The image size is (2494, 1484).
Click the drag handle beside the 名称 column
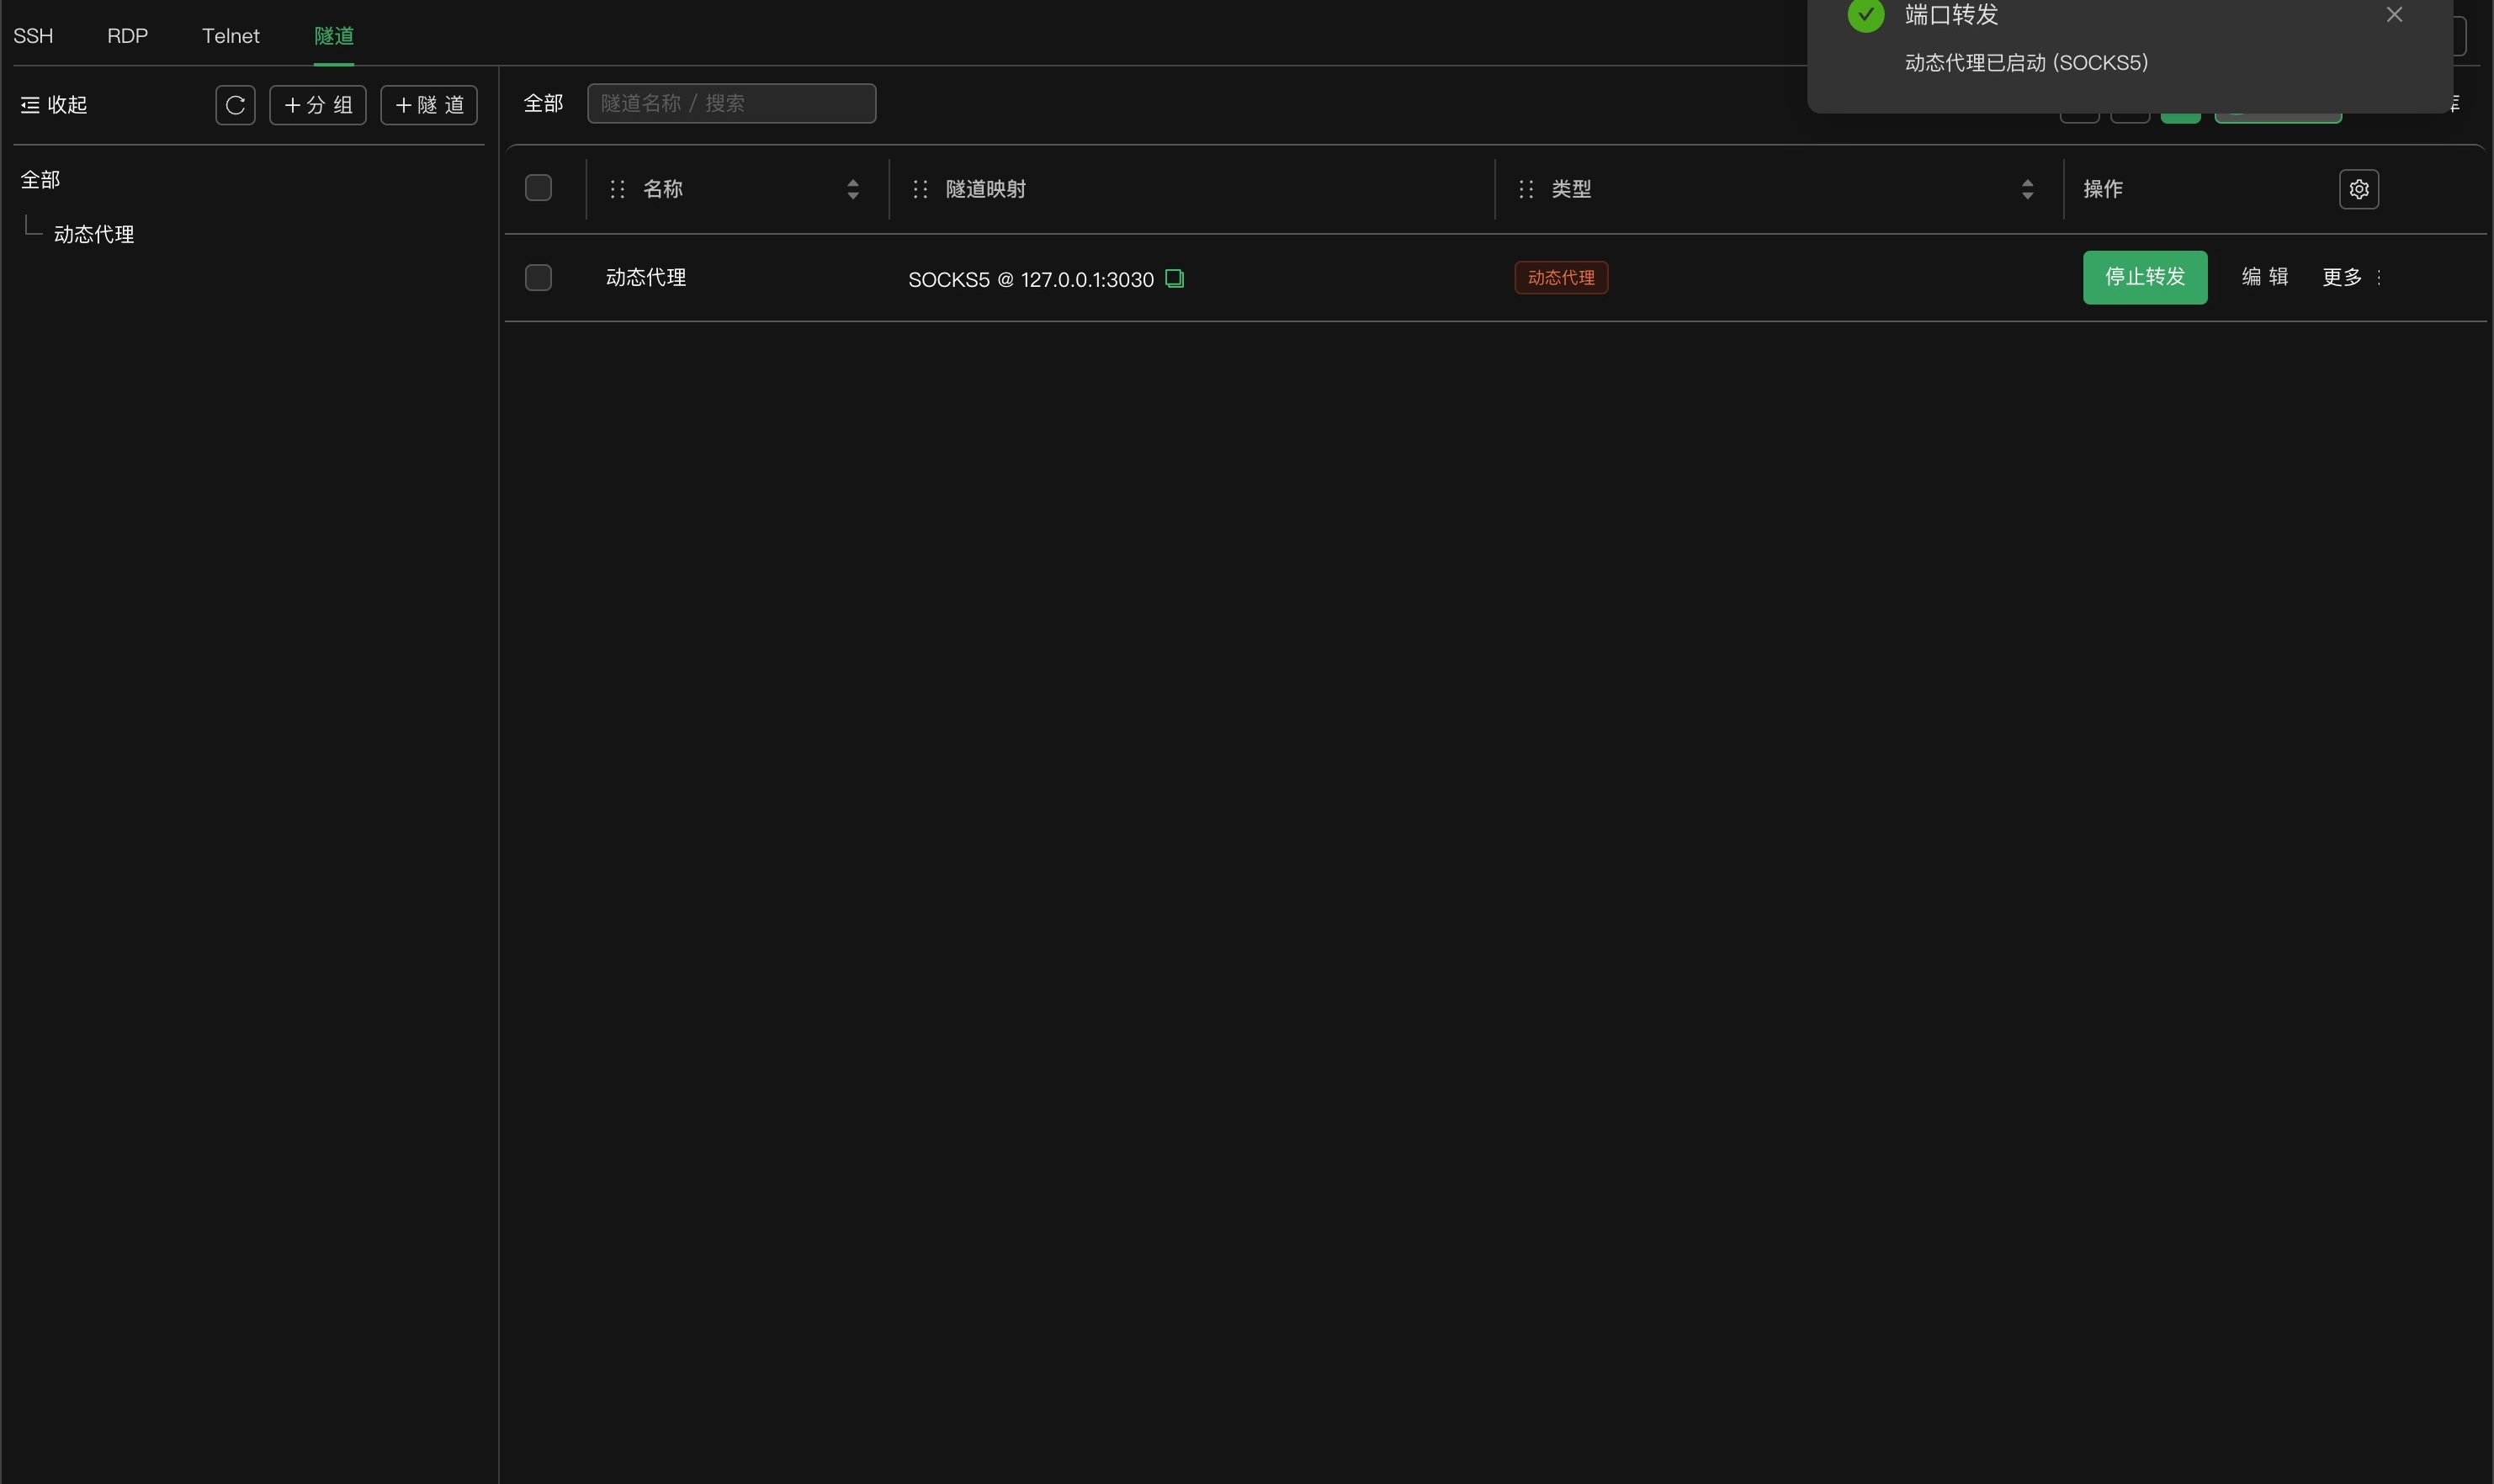tap(618, 189)
